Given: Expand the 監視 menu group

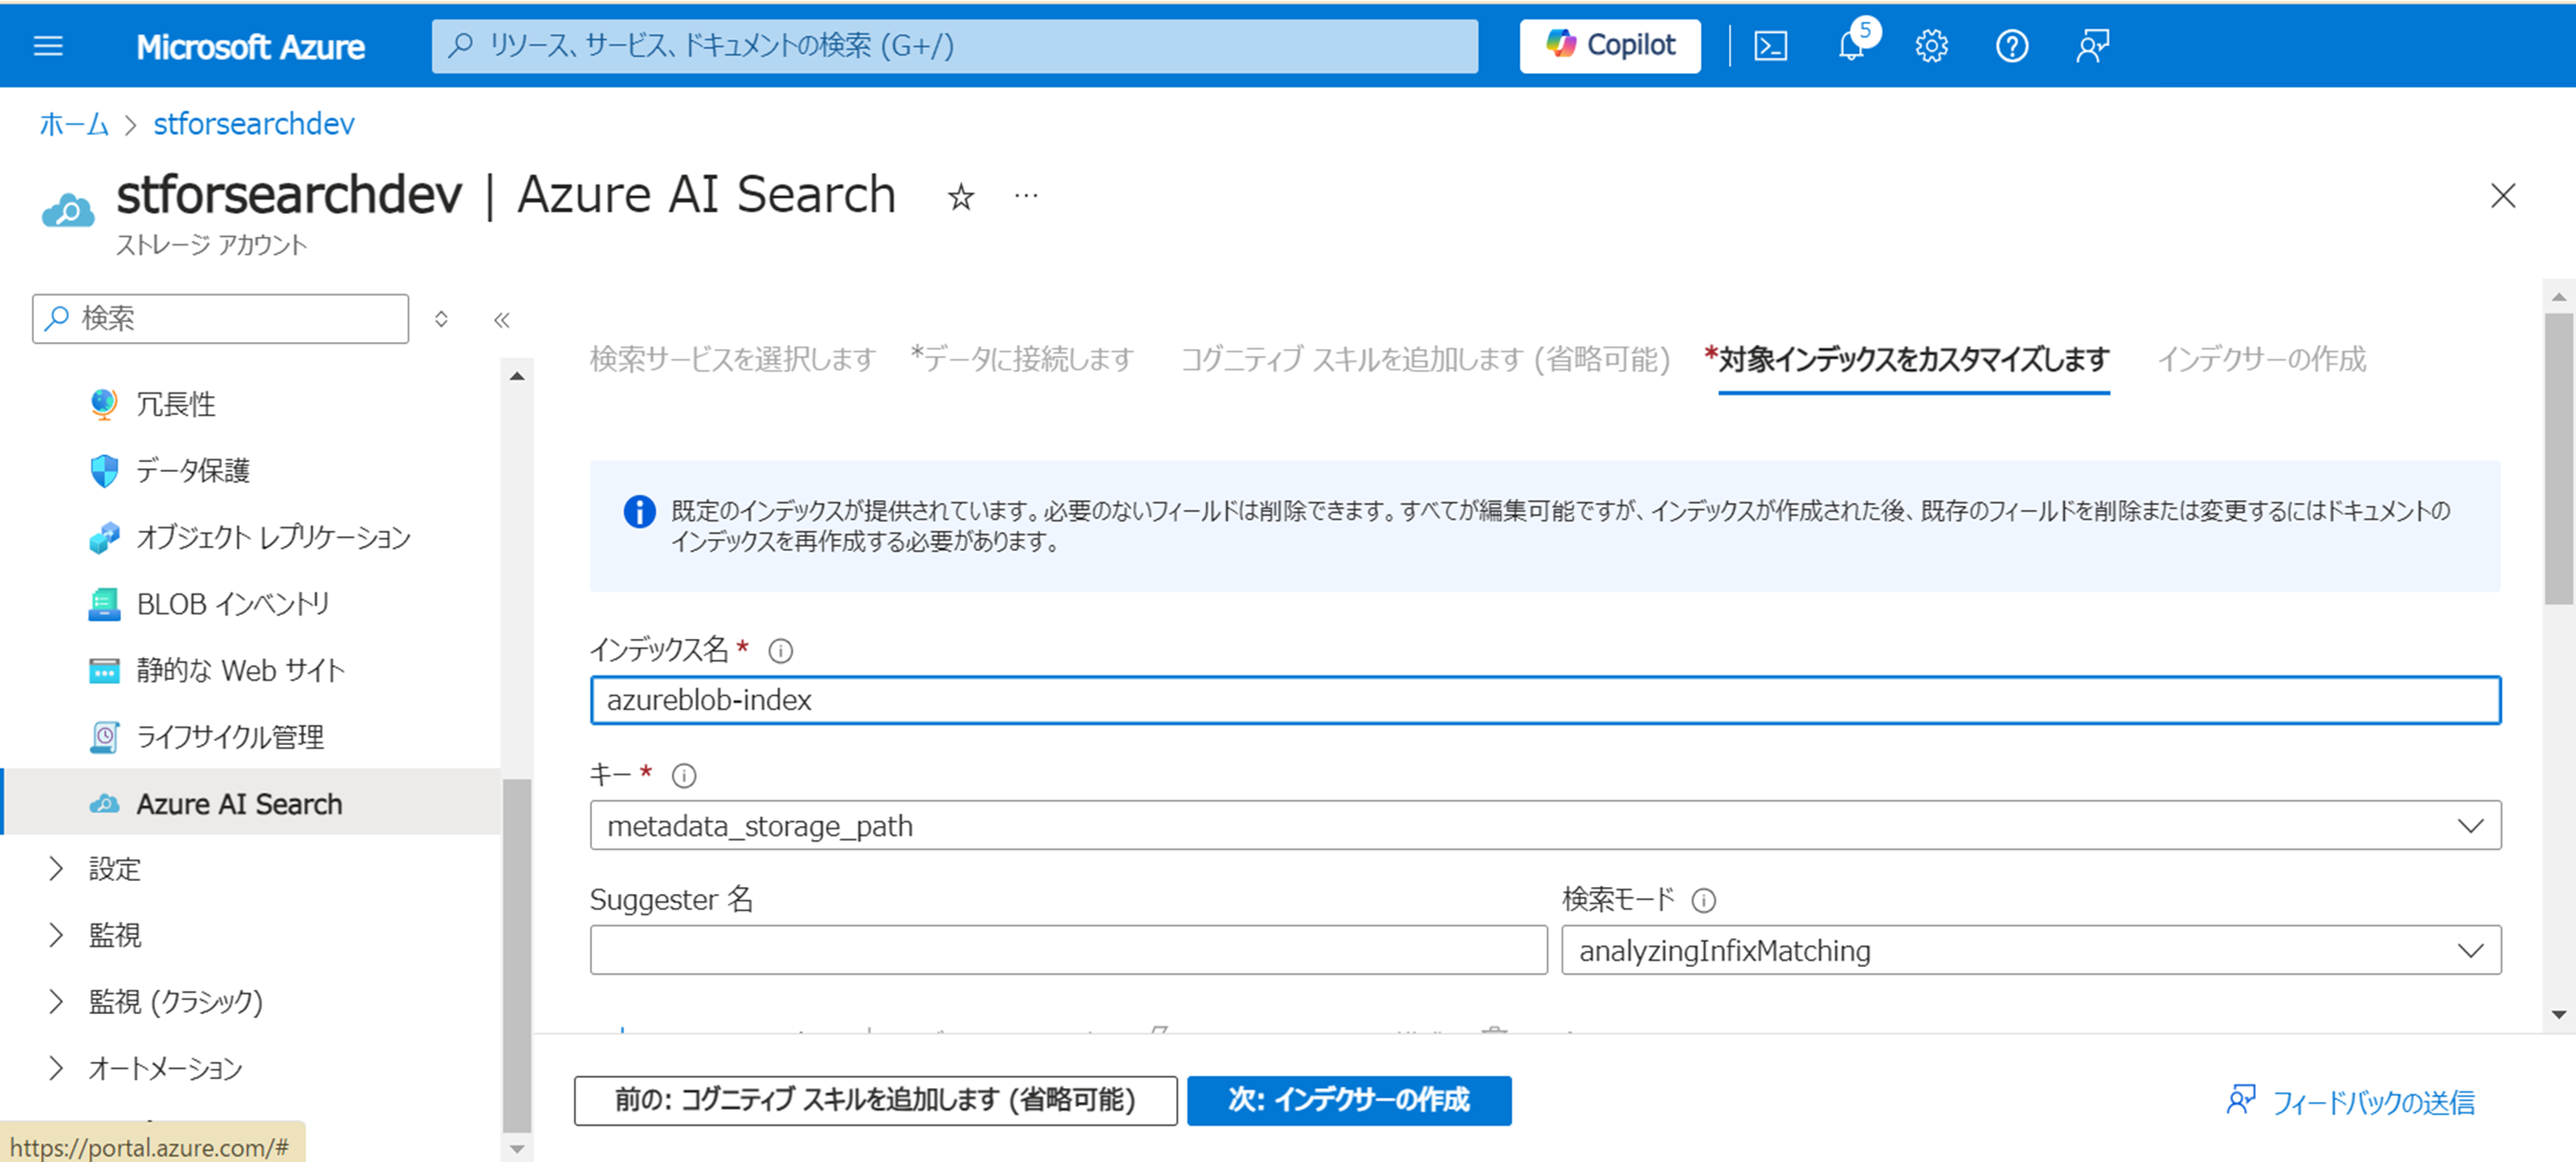Looking at the screenshot, I should 56,935.
